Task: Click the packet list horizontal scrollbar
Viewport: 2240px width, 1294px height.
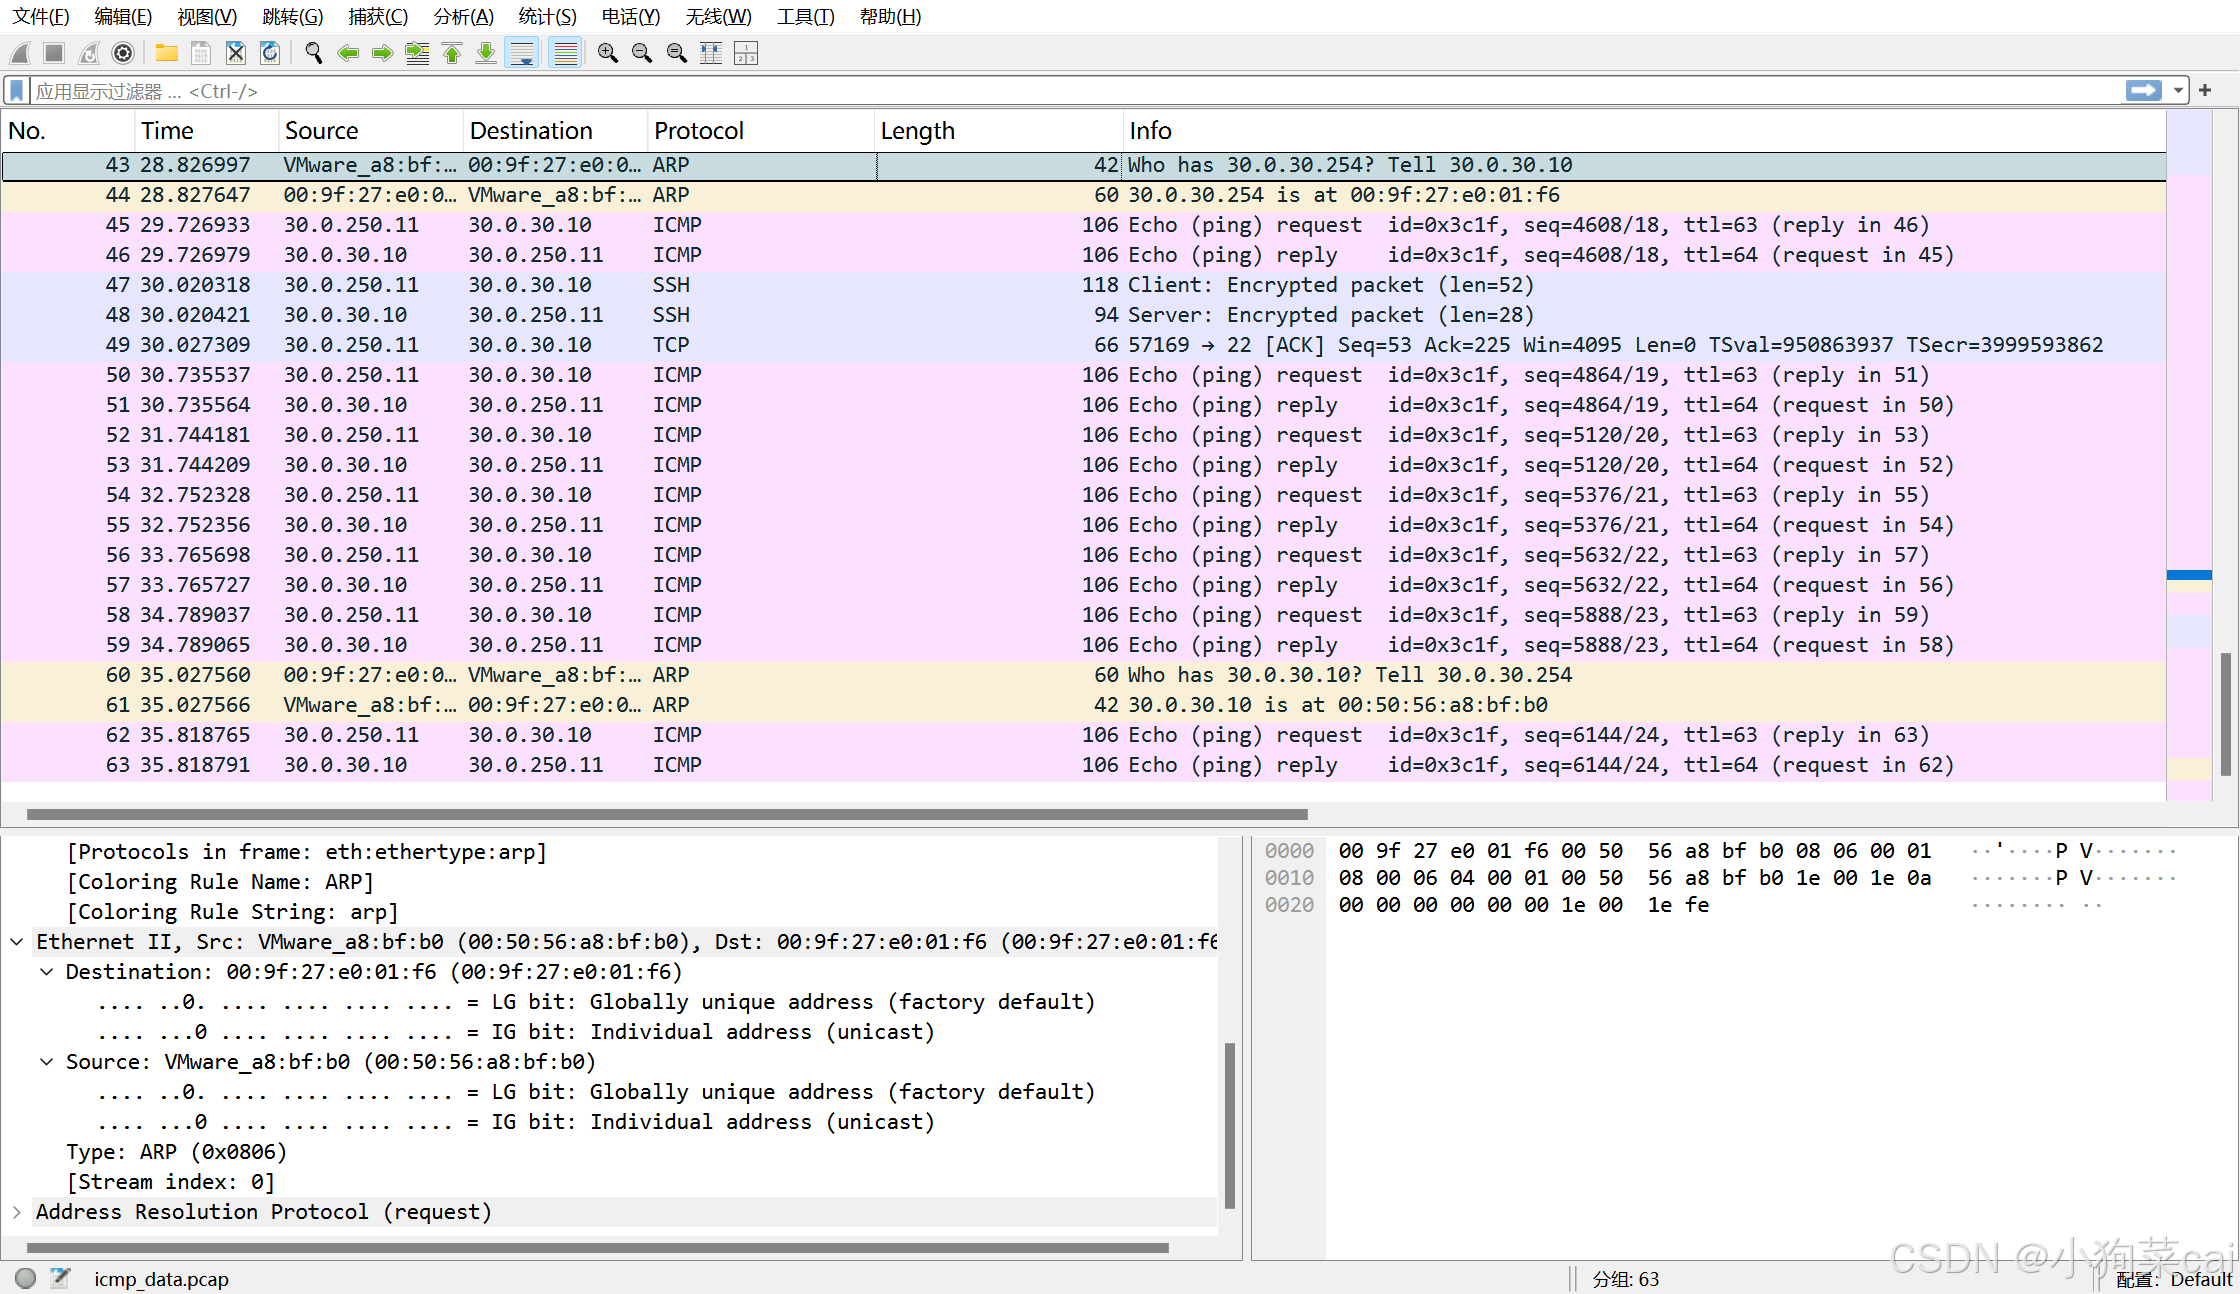Action: (x=666, y=814)
